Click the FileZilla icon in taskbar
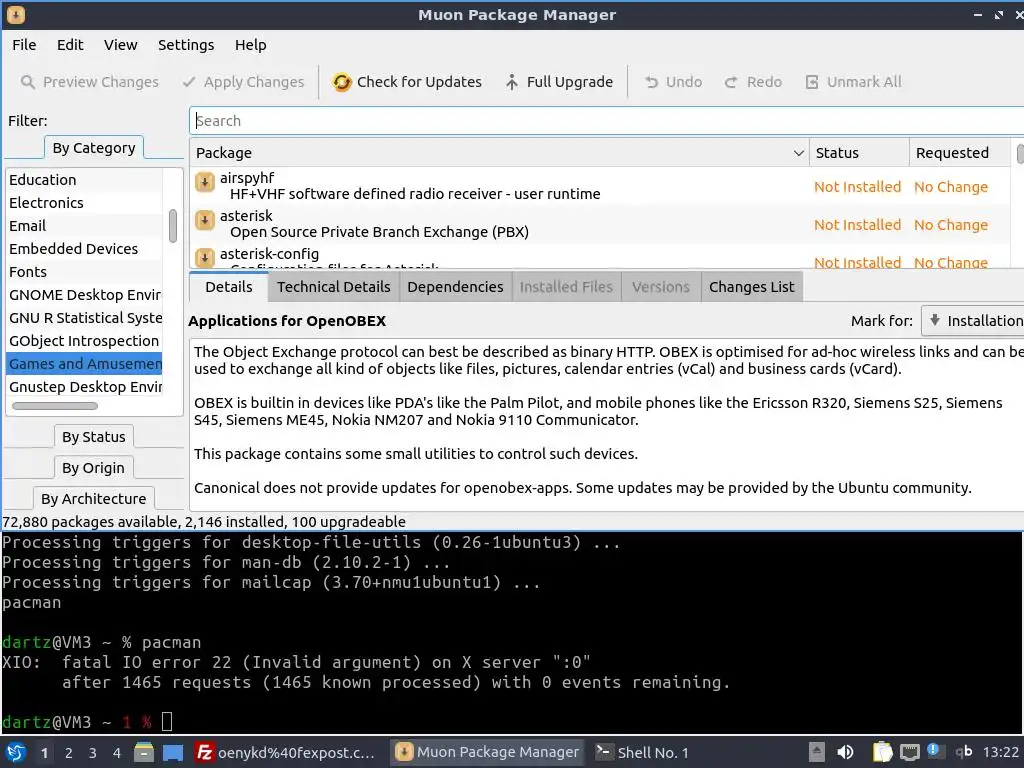Screen dimensions: 1024x768 (204, 752)
